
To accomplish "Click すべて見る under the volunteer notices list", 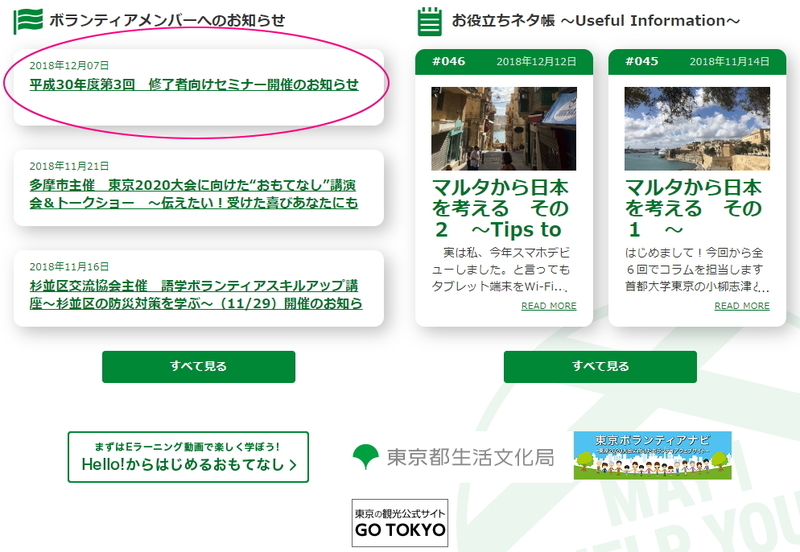I will tap(198, 366).
